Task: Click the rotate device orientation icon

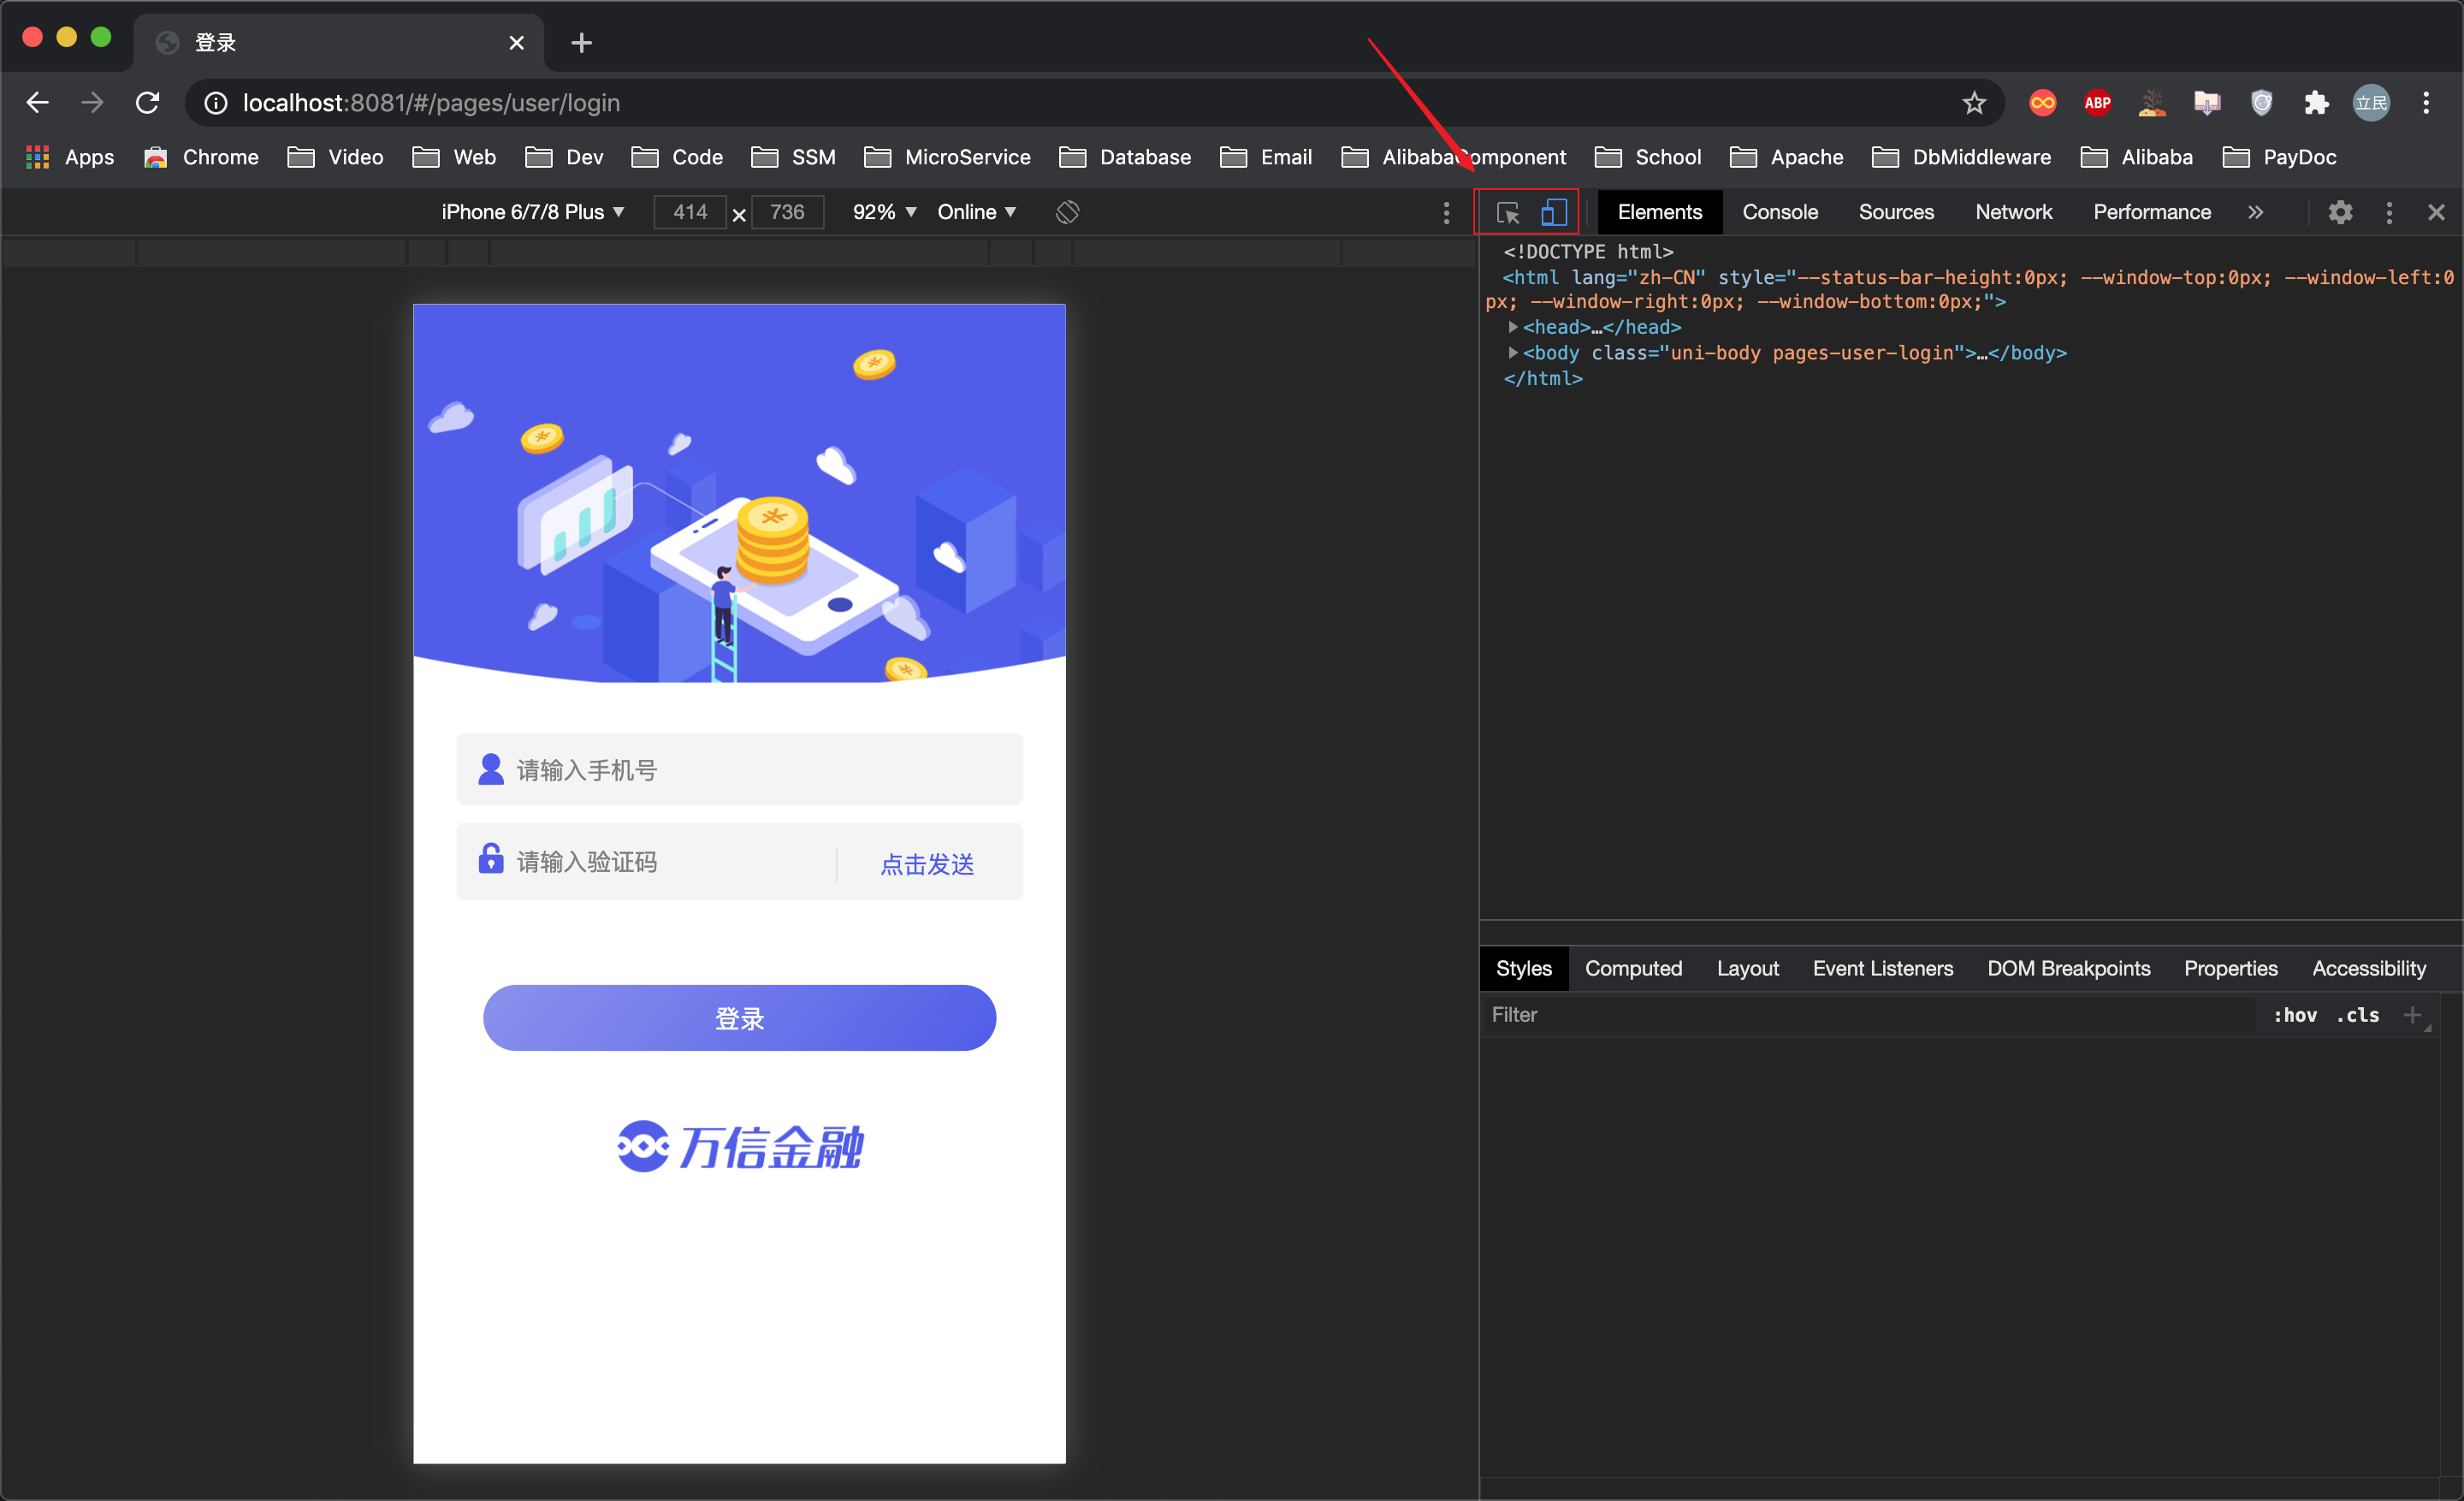Action: [1067, 212]
